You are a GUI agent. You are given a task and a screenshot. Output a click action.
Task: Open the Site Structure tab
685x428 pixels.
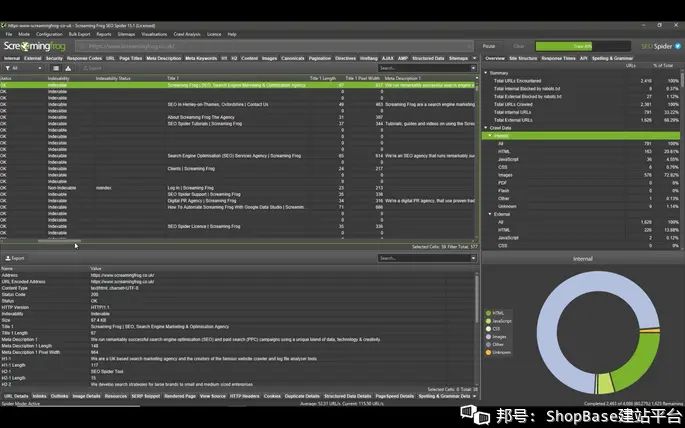click(523, 58)
